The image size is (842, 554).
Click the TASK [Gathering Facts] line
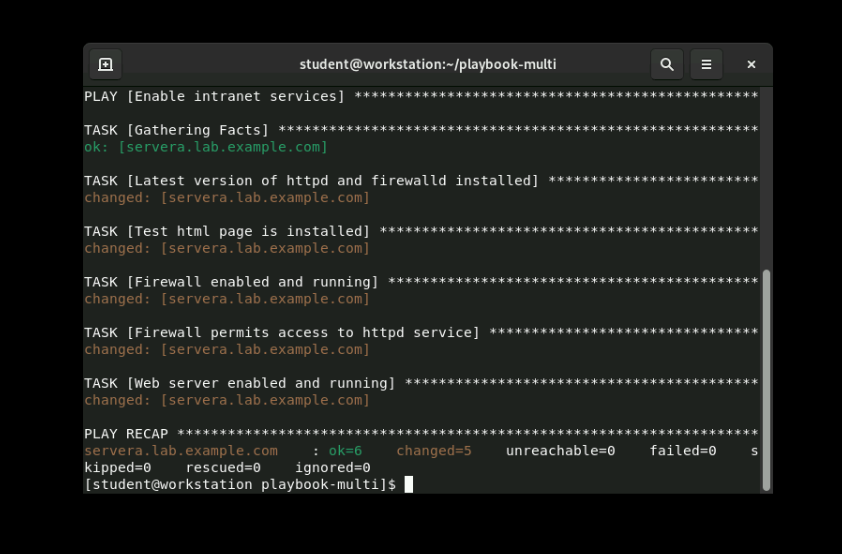tap(421, 130)
